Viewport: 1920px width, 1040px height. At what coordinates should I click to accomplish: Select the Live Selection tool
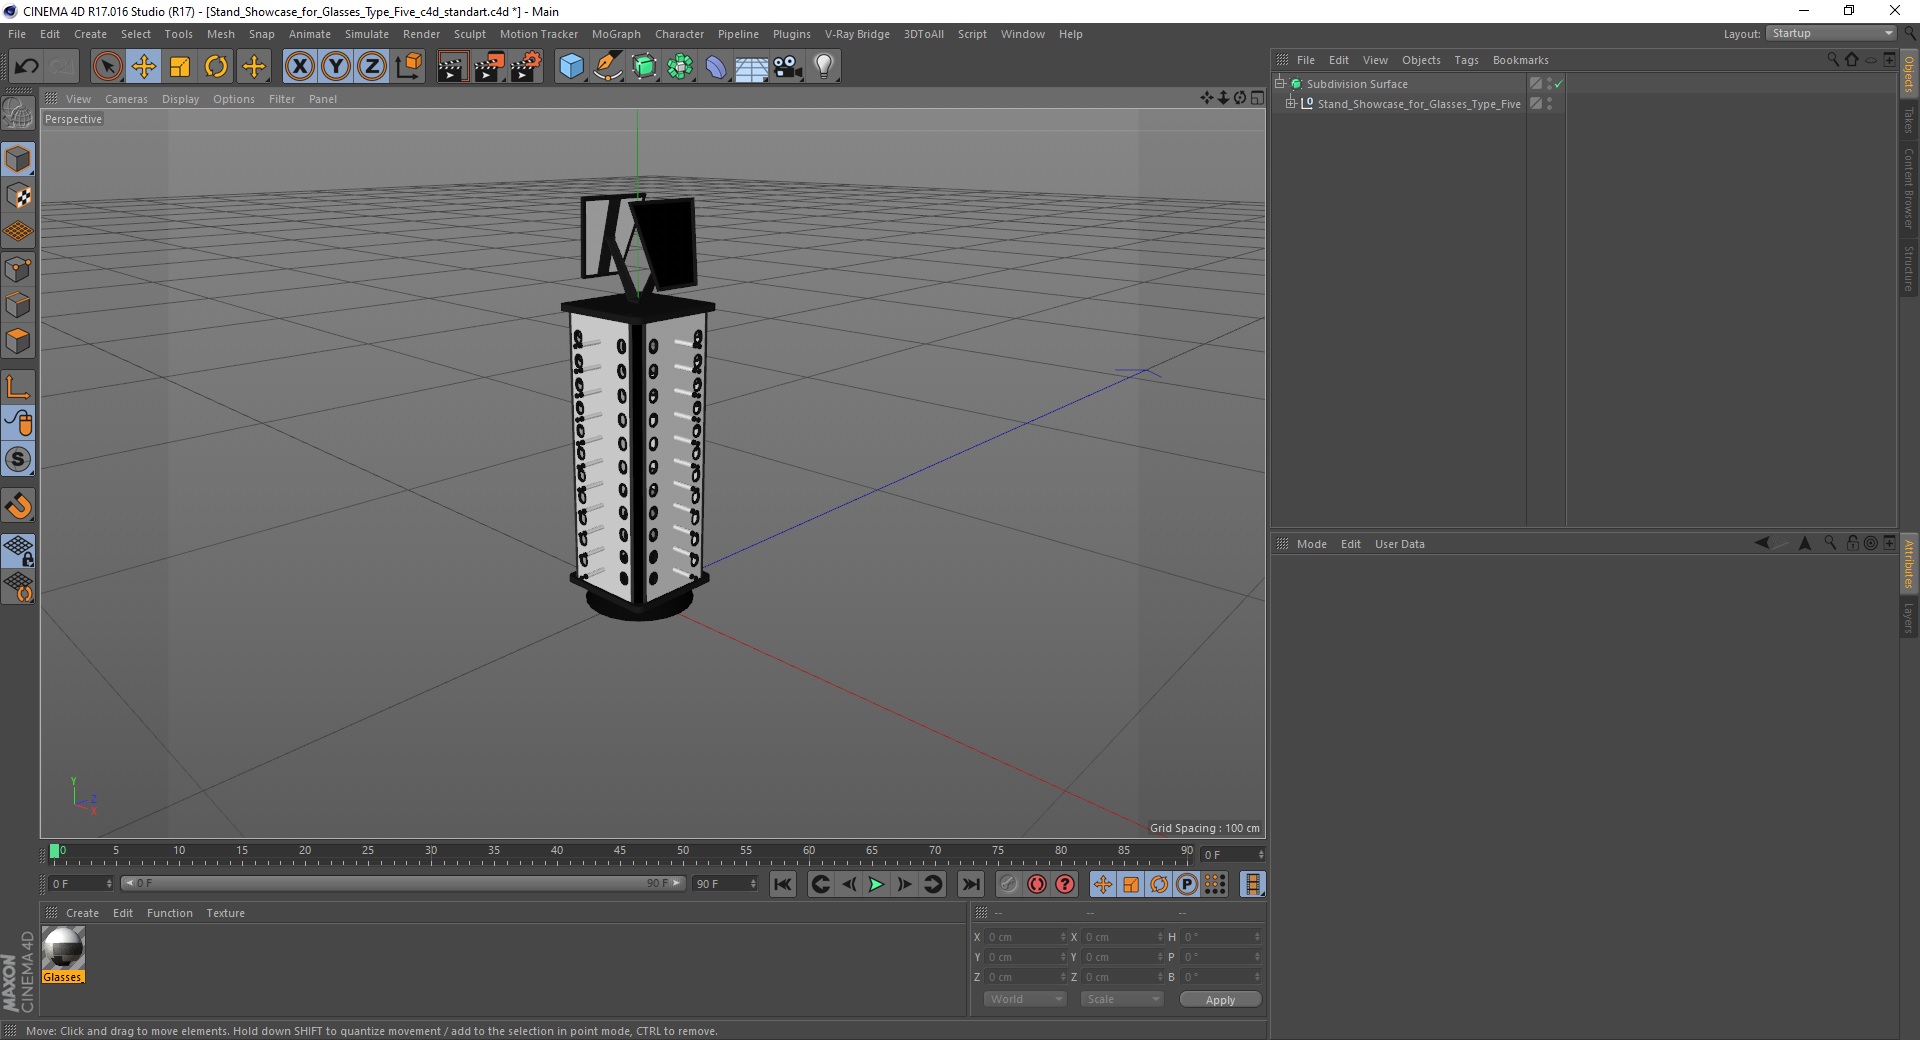tap(107, 67)
